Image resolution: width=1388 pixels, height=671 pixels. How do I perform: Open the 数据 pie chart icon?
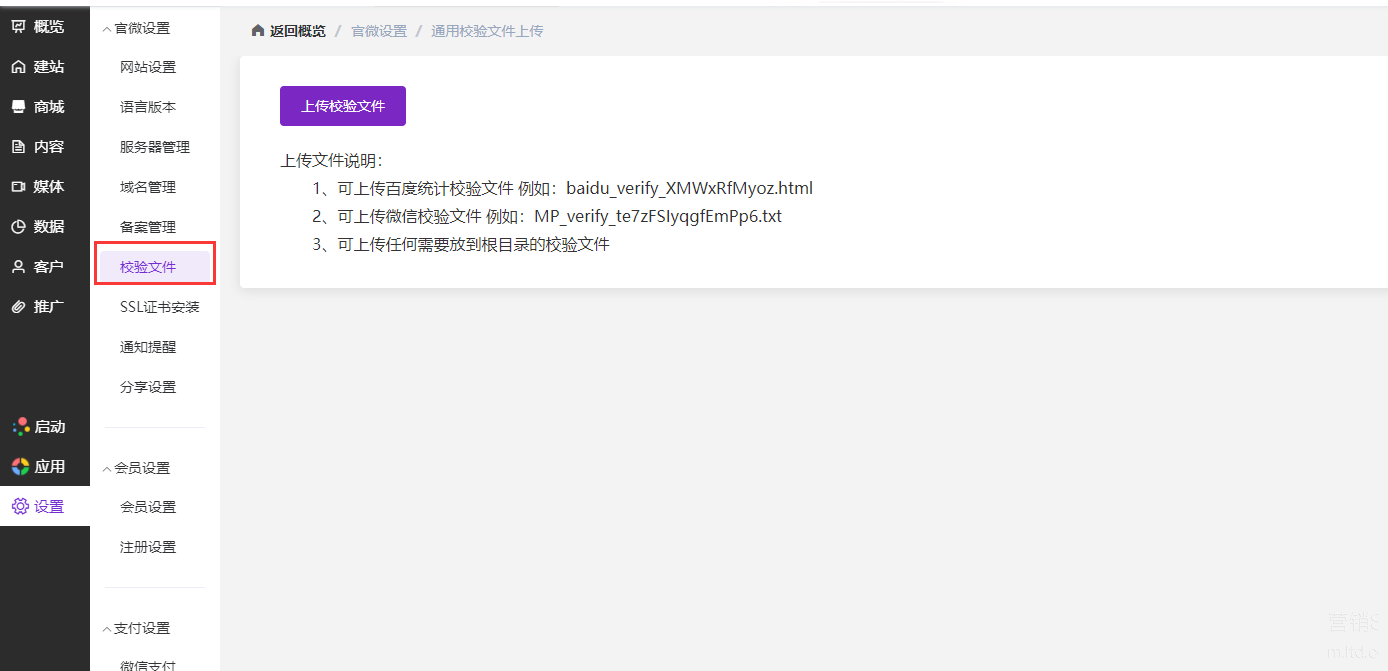click(x=18, y=227)
